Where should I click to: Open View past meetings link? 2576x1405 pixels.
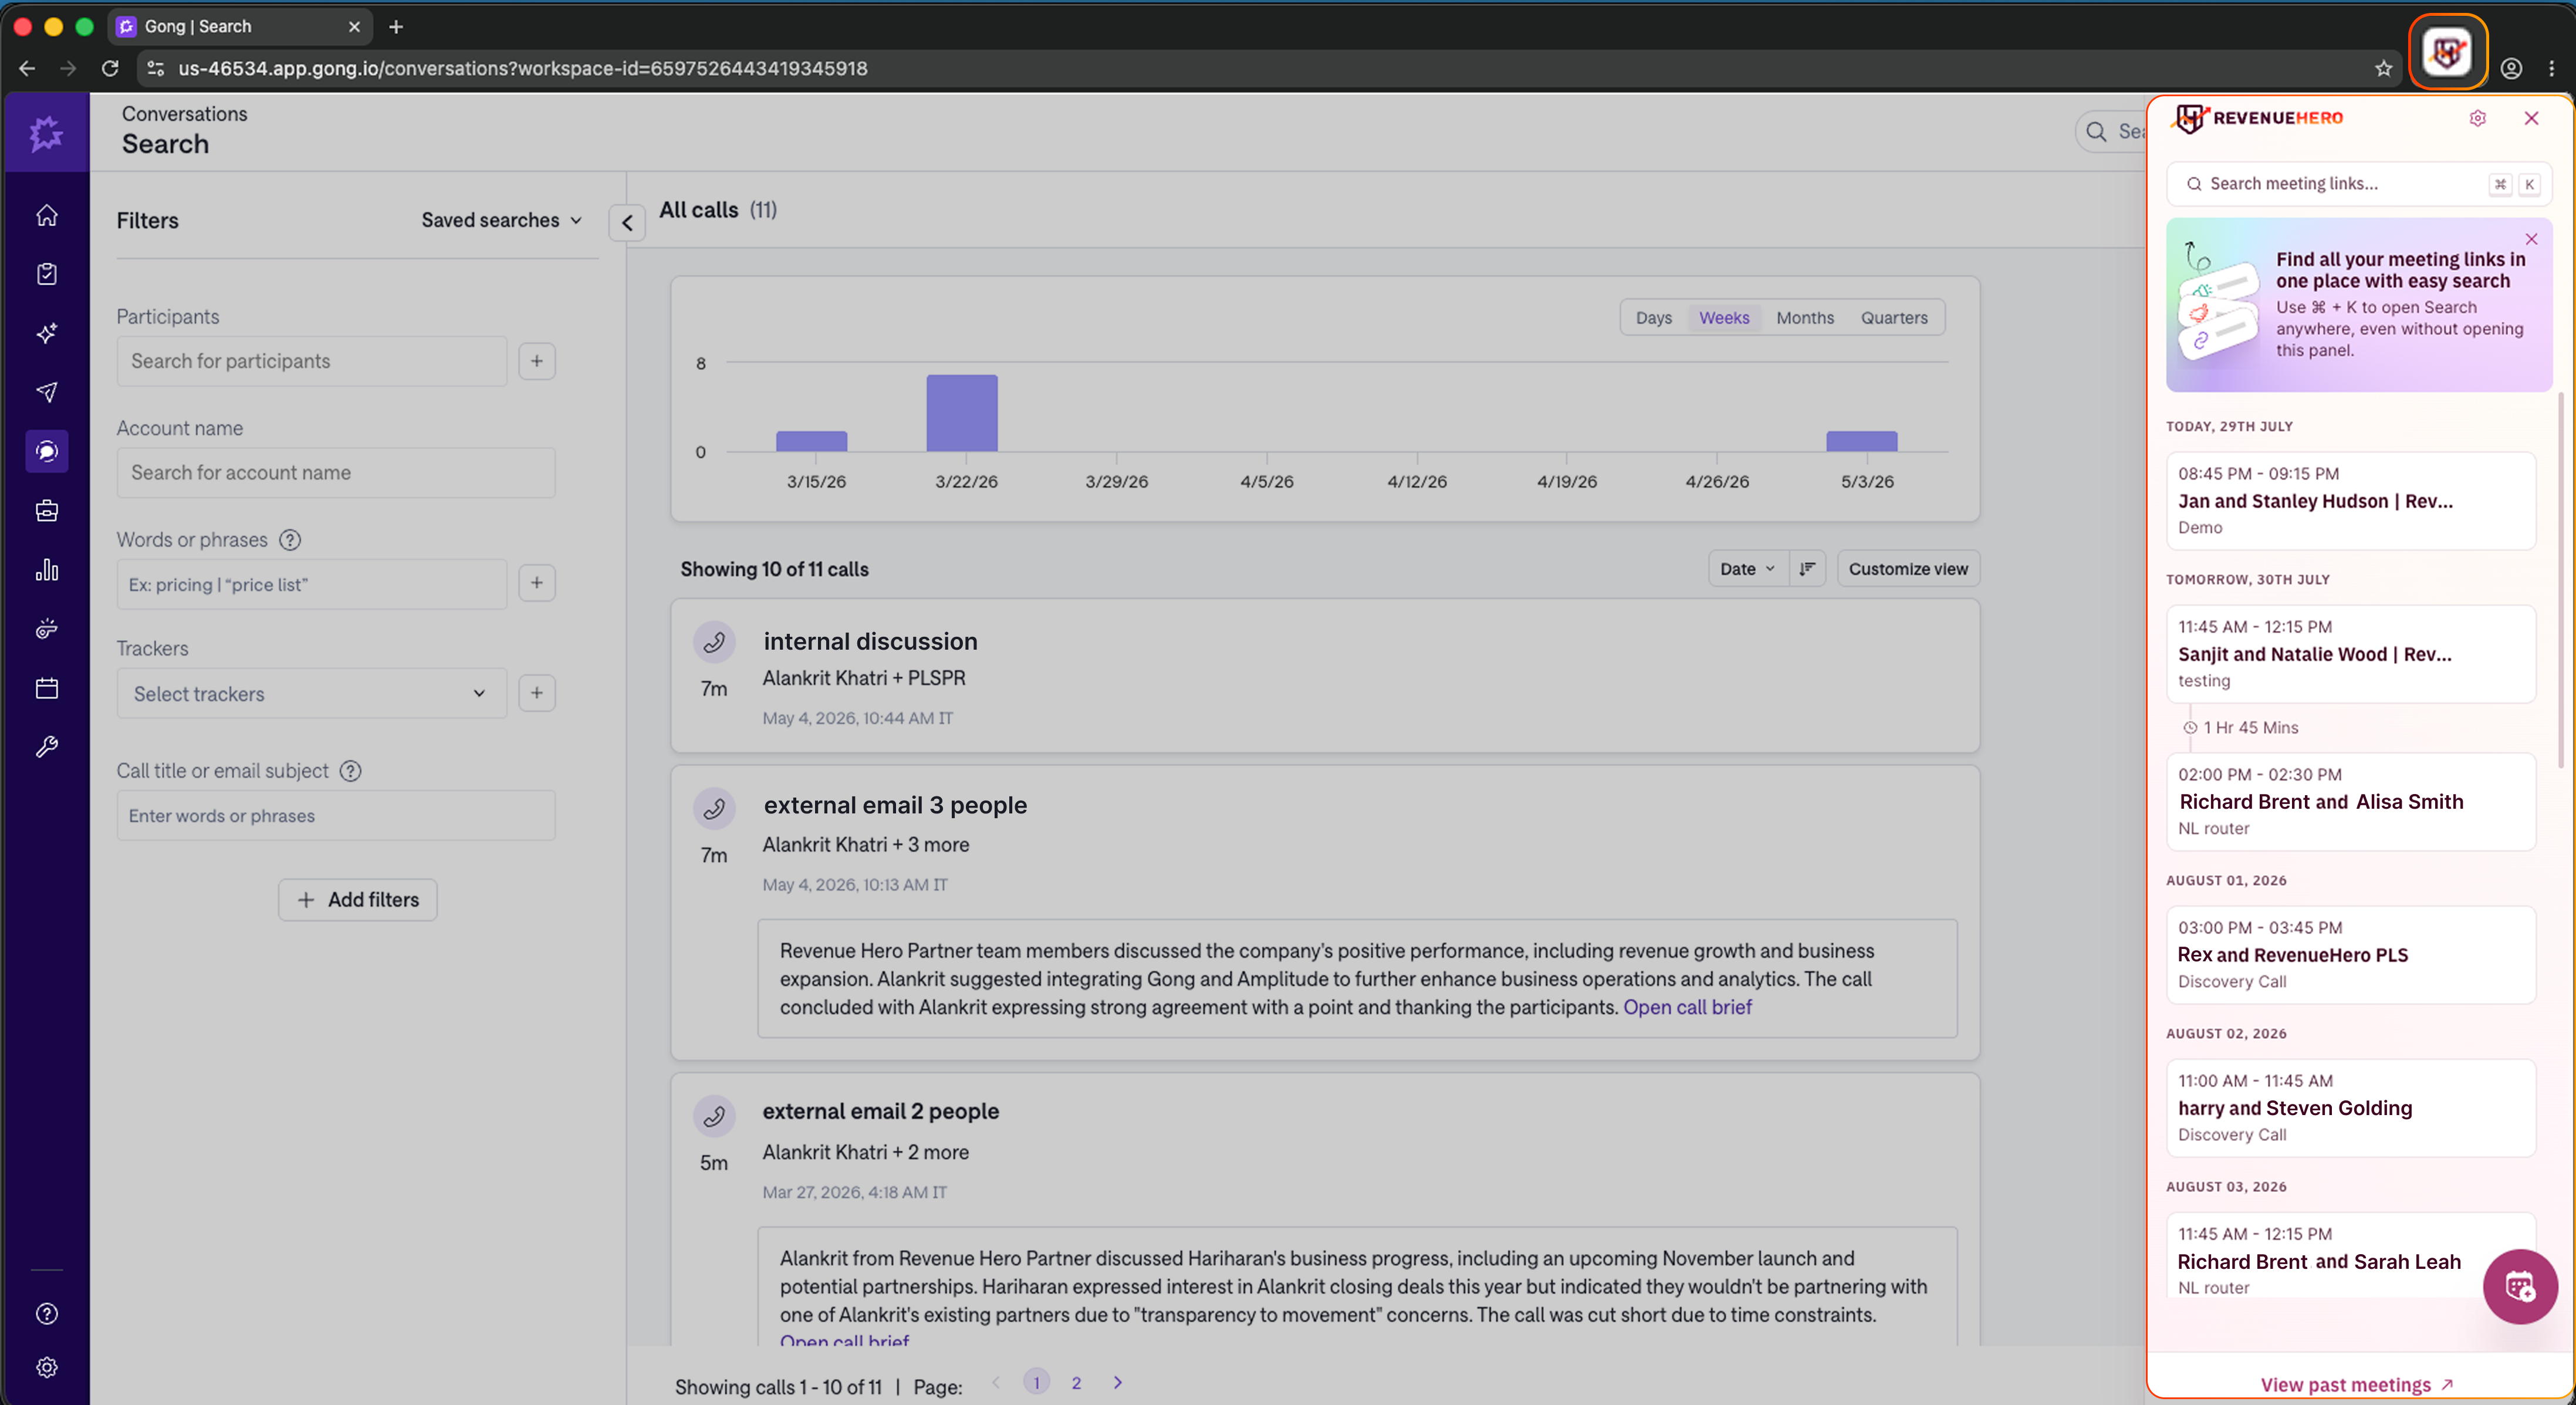(x=2357, y=1385)
